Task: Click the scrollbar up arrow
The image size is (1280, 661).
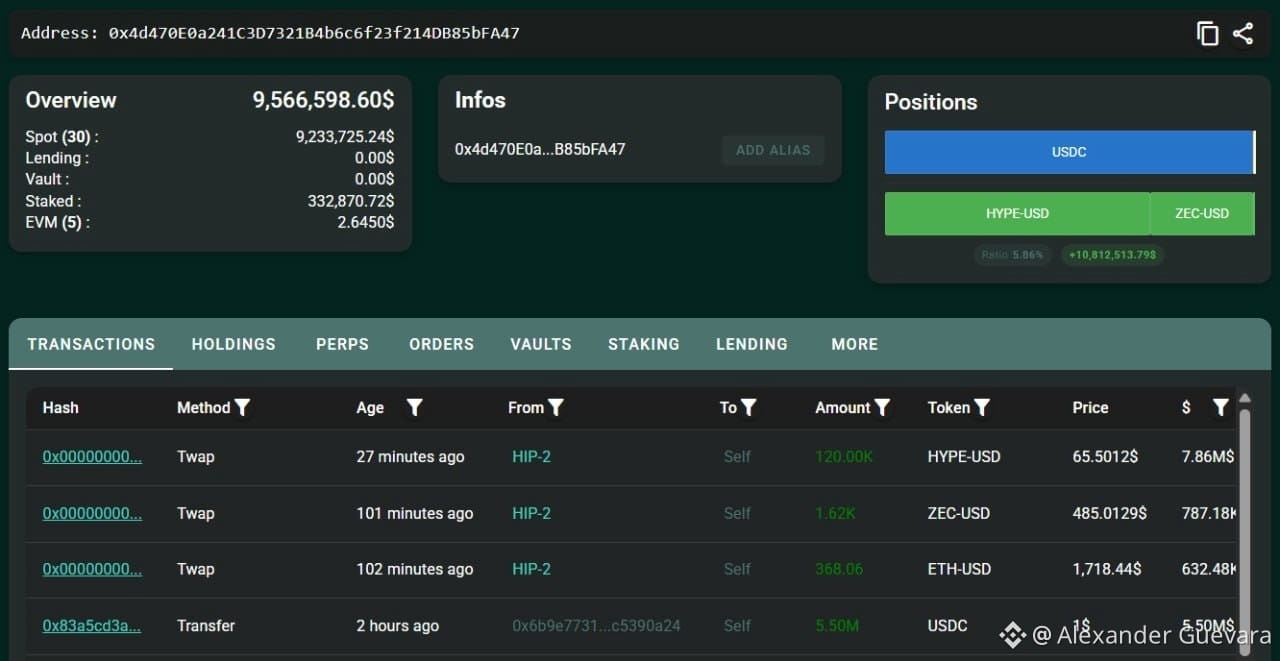Action: [x=1245, y=398]
